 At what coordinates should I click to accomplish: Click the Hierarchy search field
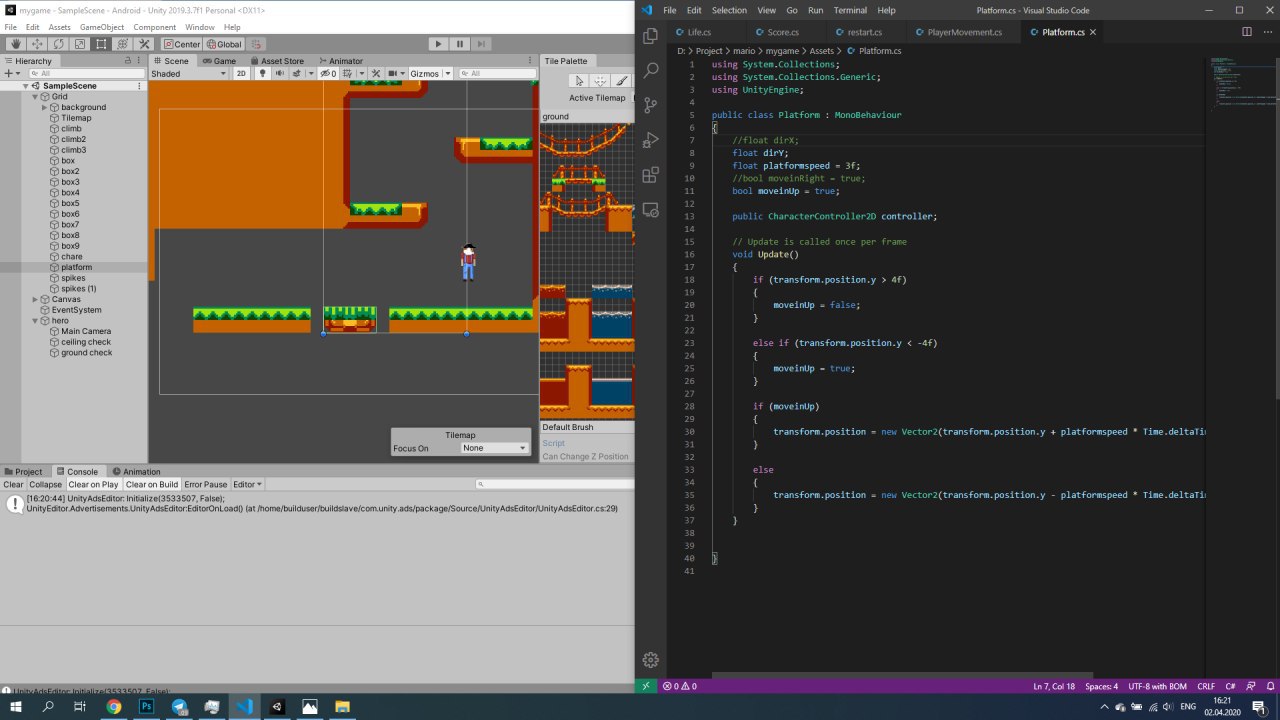tap(86, 73)
